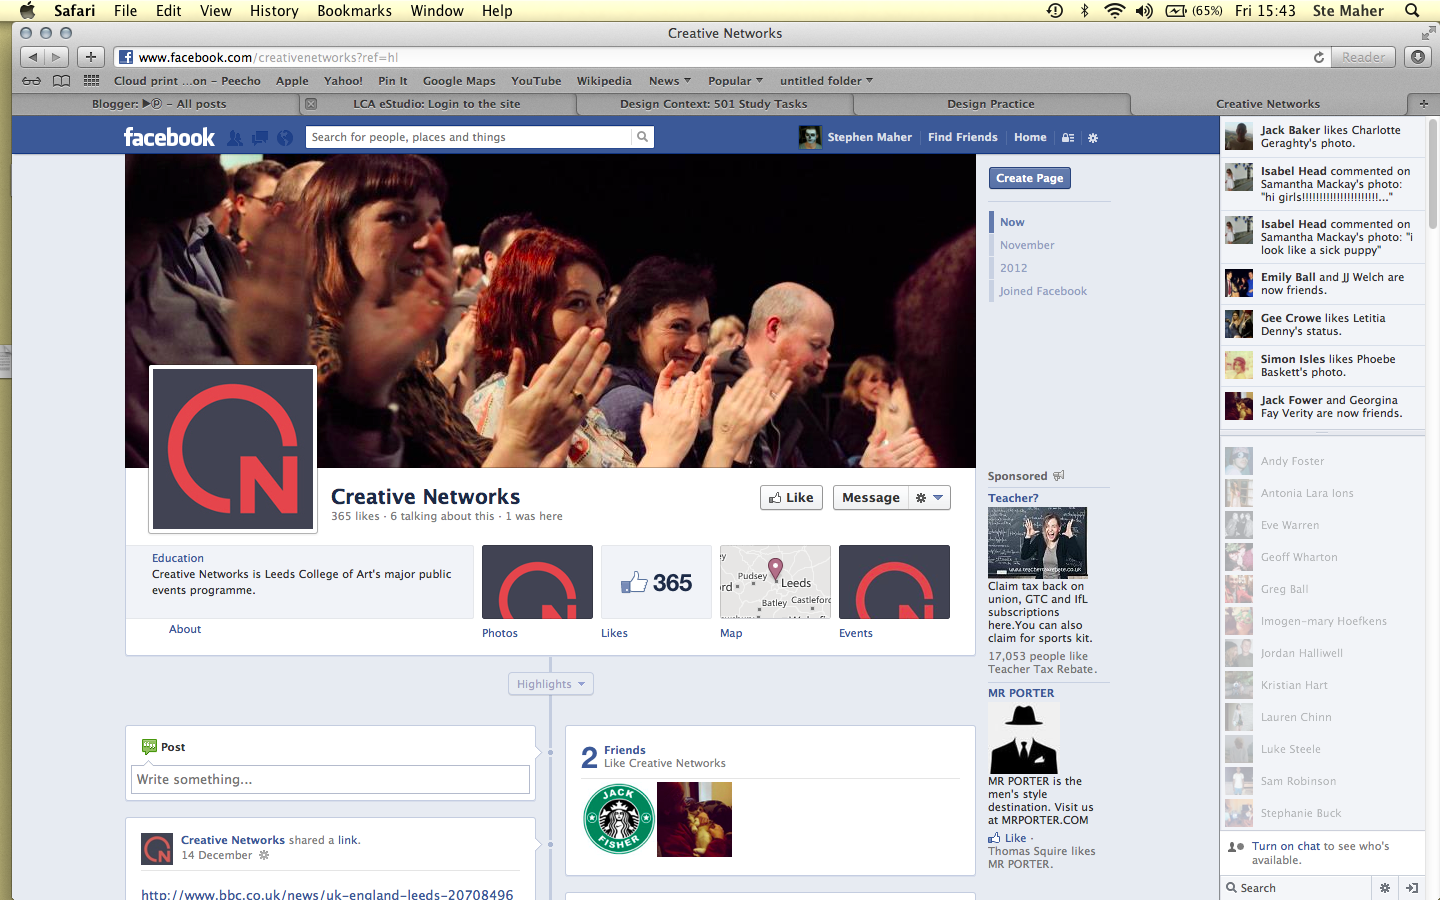The image size is (1440, 900).
Task: Open Facebook notifications globe icon
Action: 285,138
